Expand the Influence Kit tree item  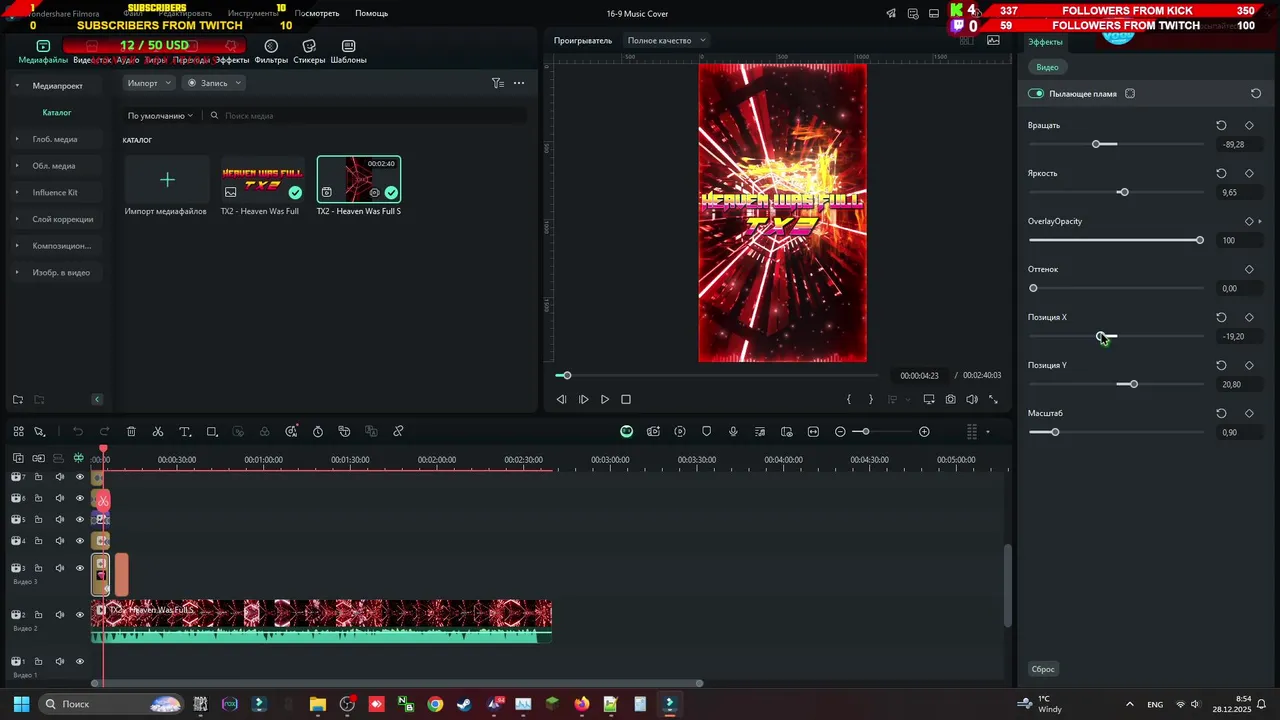[x=17, y=192]
